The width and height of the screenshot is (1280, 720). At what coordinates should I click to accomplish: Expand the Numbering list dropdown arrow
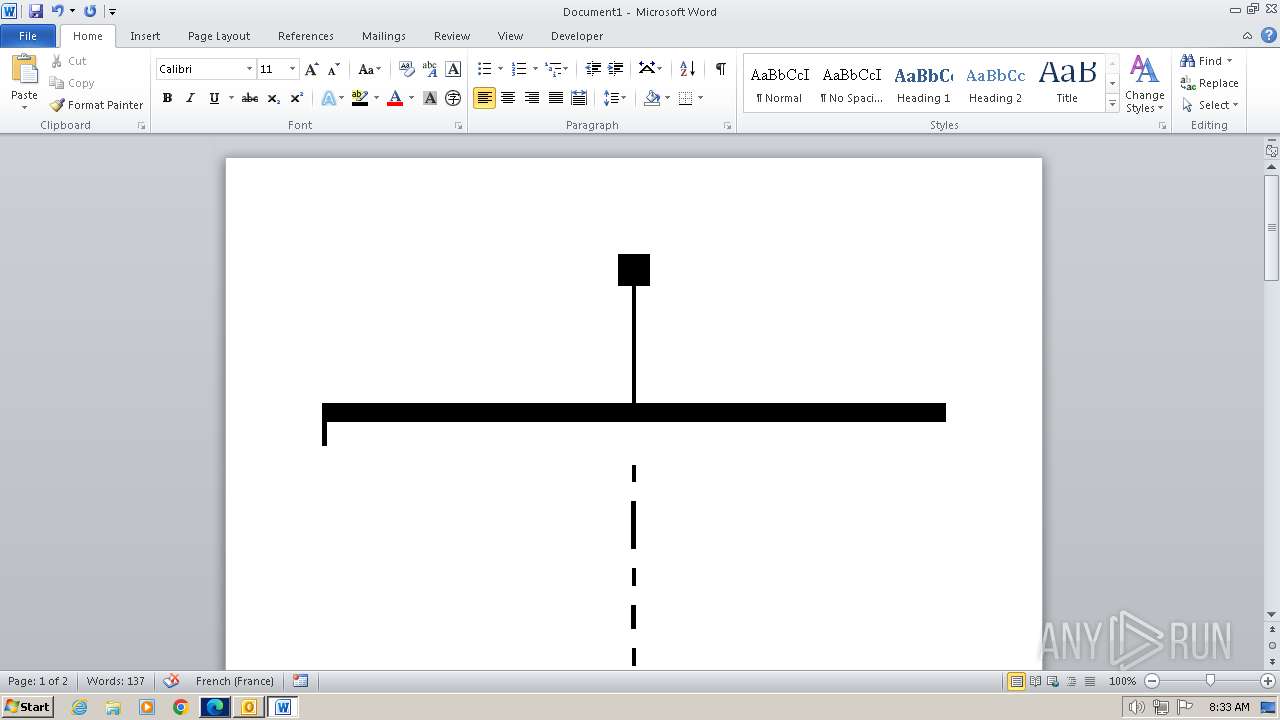(x=535, y=69)
